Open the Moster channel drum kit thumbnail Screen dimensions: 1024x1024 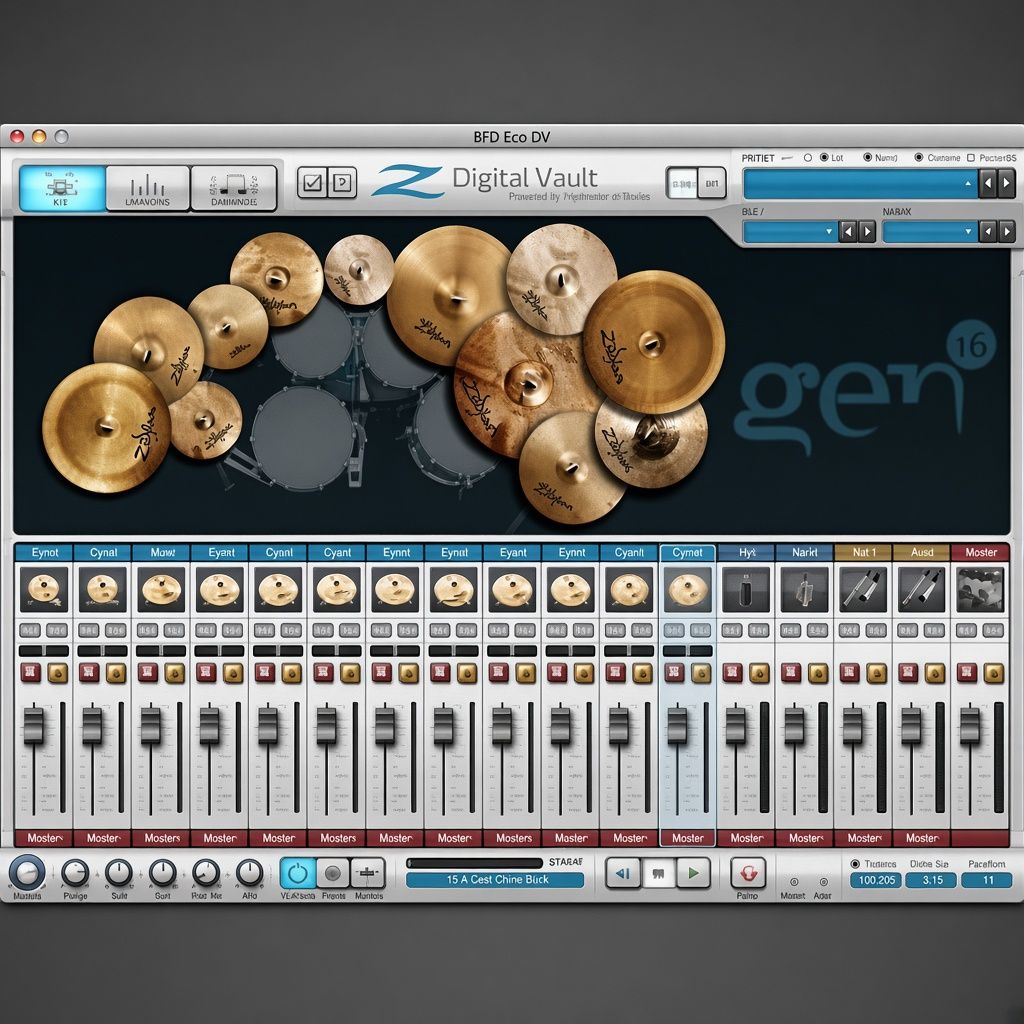pyautogui.click(x=980, y=589)
